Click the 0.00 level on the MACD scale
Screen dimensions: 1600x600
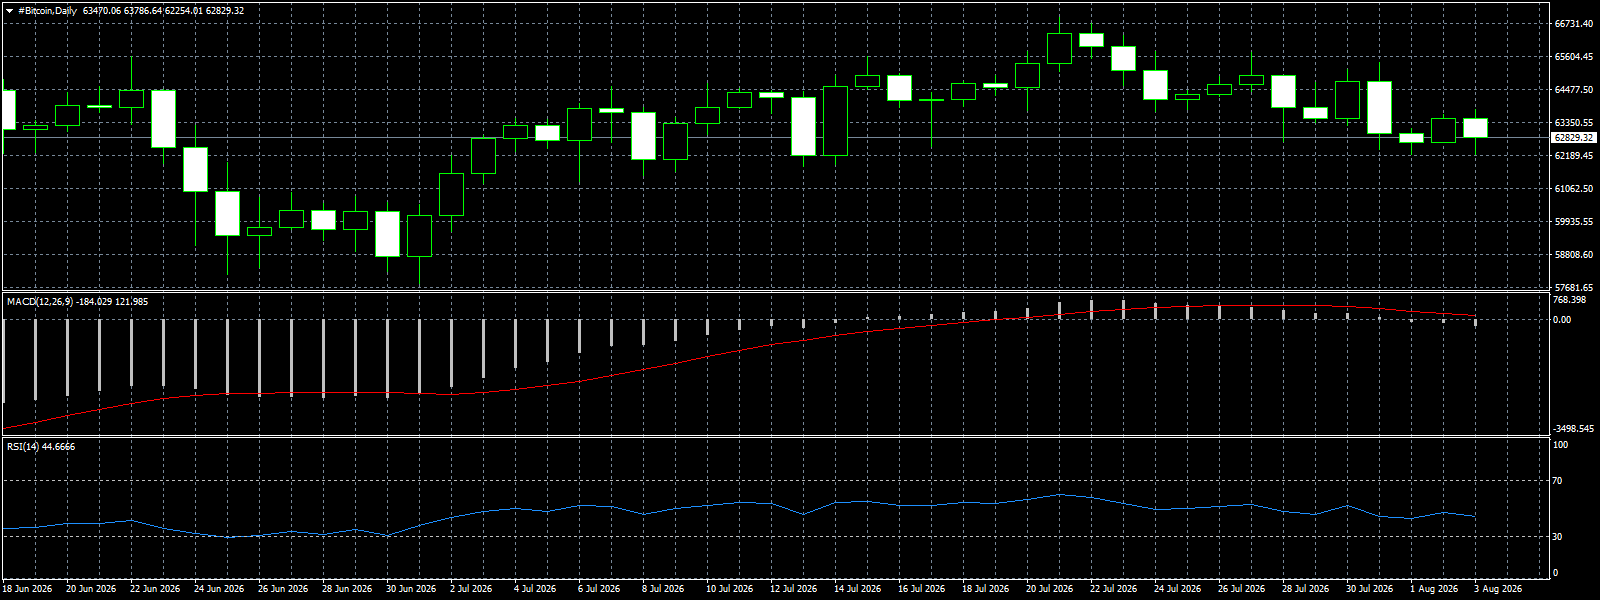[x=1562, y=320]
